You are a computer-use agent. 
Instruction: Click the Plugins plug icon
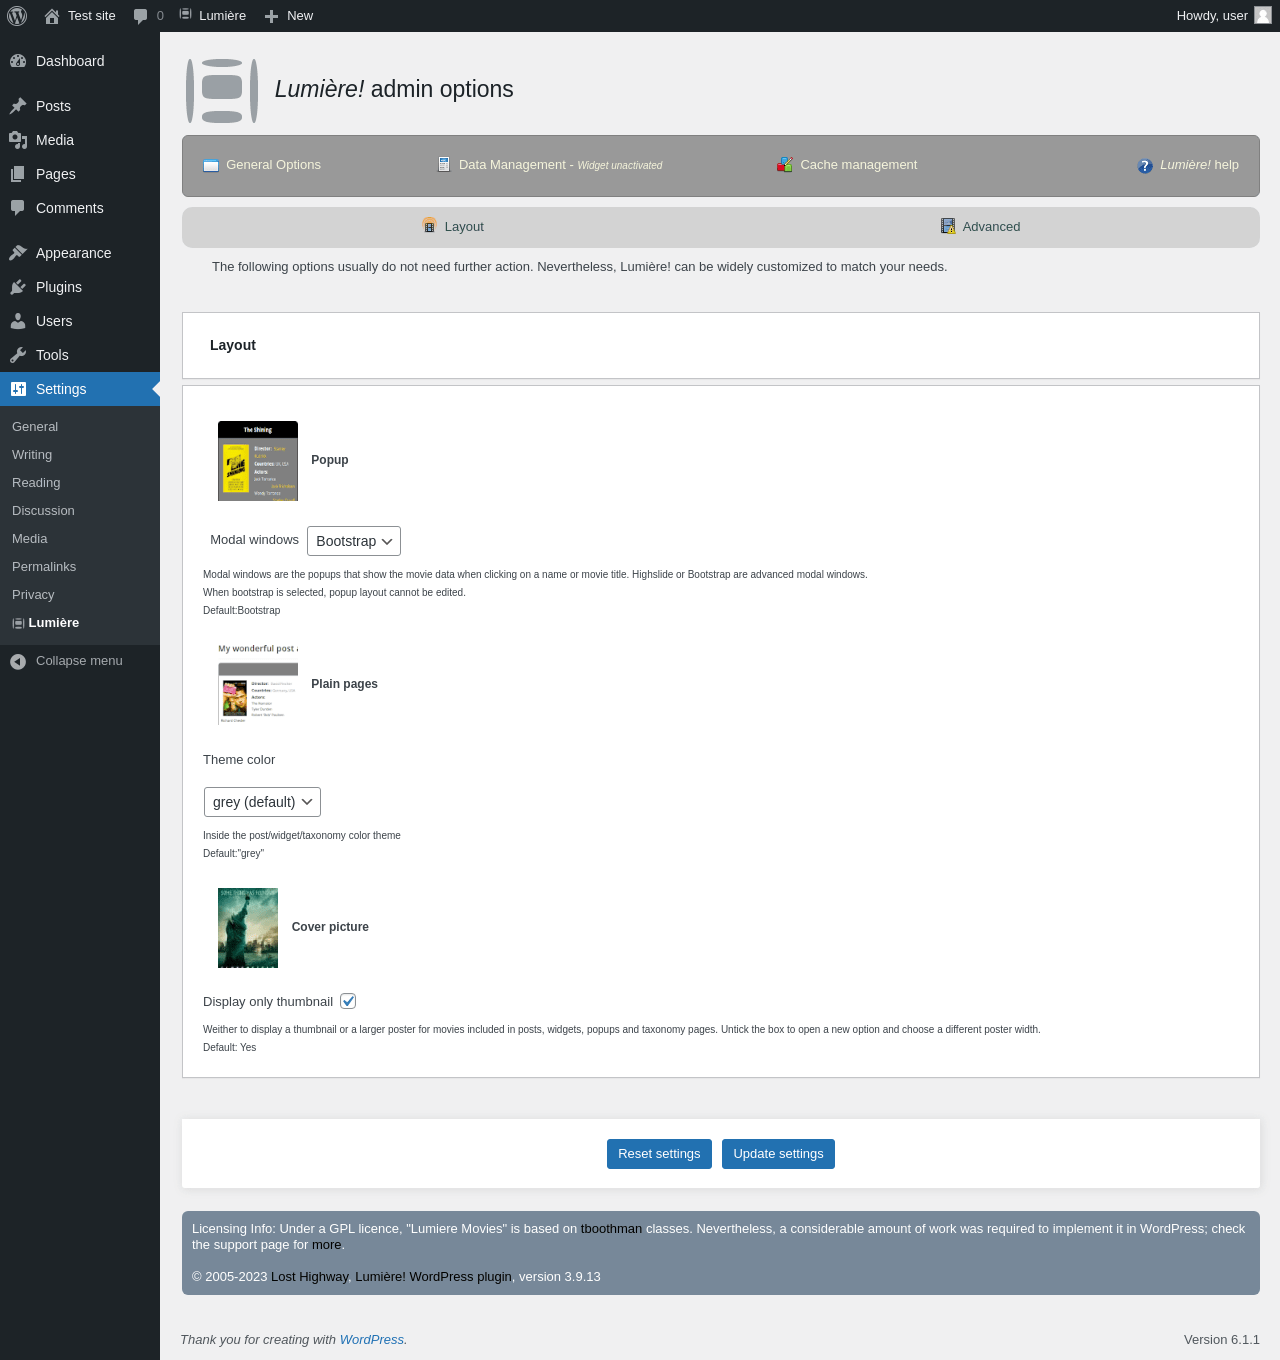pyautogui.click(x=18, y=287)
